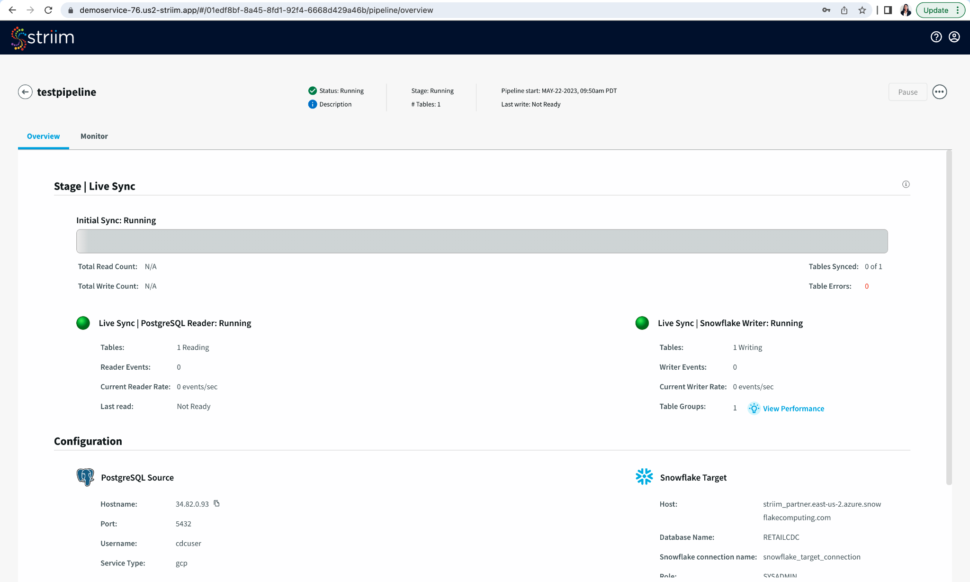Click the PostgreSQL Reader green status indicator
970x582 pixels.
pos(84,323)
